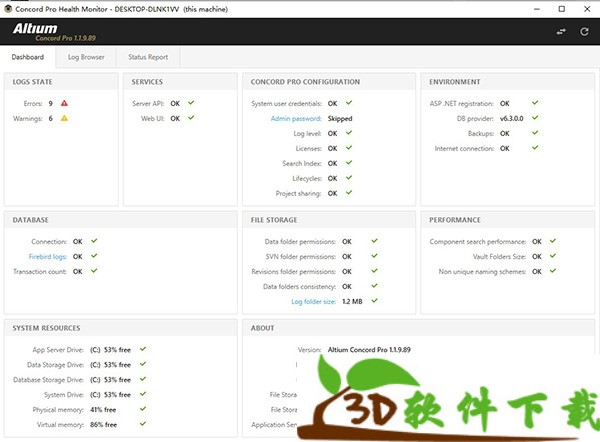Viewport: 600px width, 442px height.
Task: Click the Backups check mark
Action: [535, 133]
